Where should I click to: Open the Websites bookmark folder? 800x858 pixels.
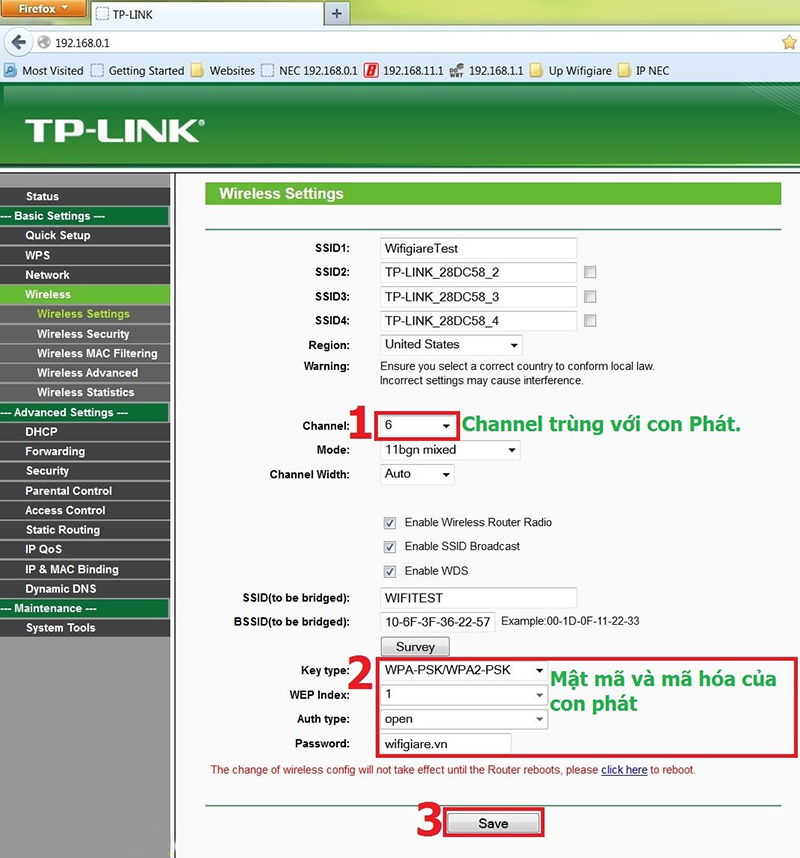pyautogui.click(x=223, y=71)
